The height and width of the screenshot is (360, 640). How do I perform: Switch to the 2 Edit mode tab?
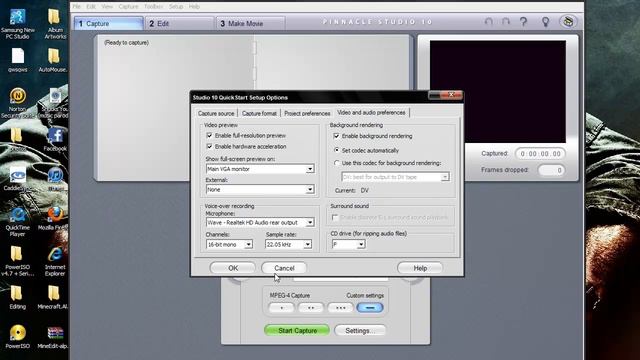click(179, 24)
